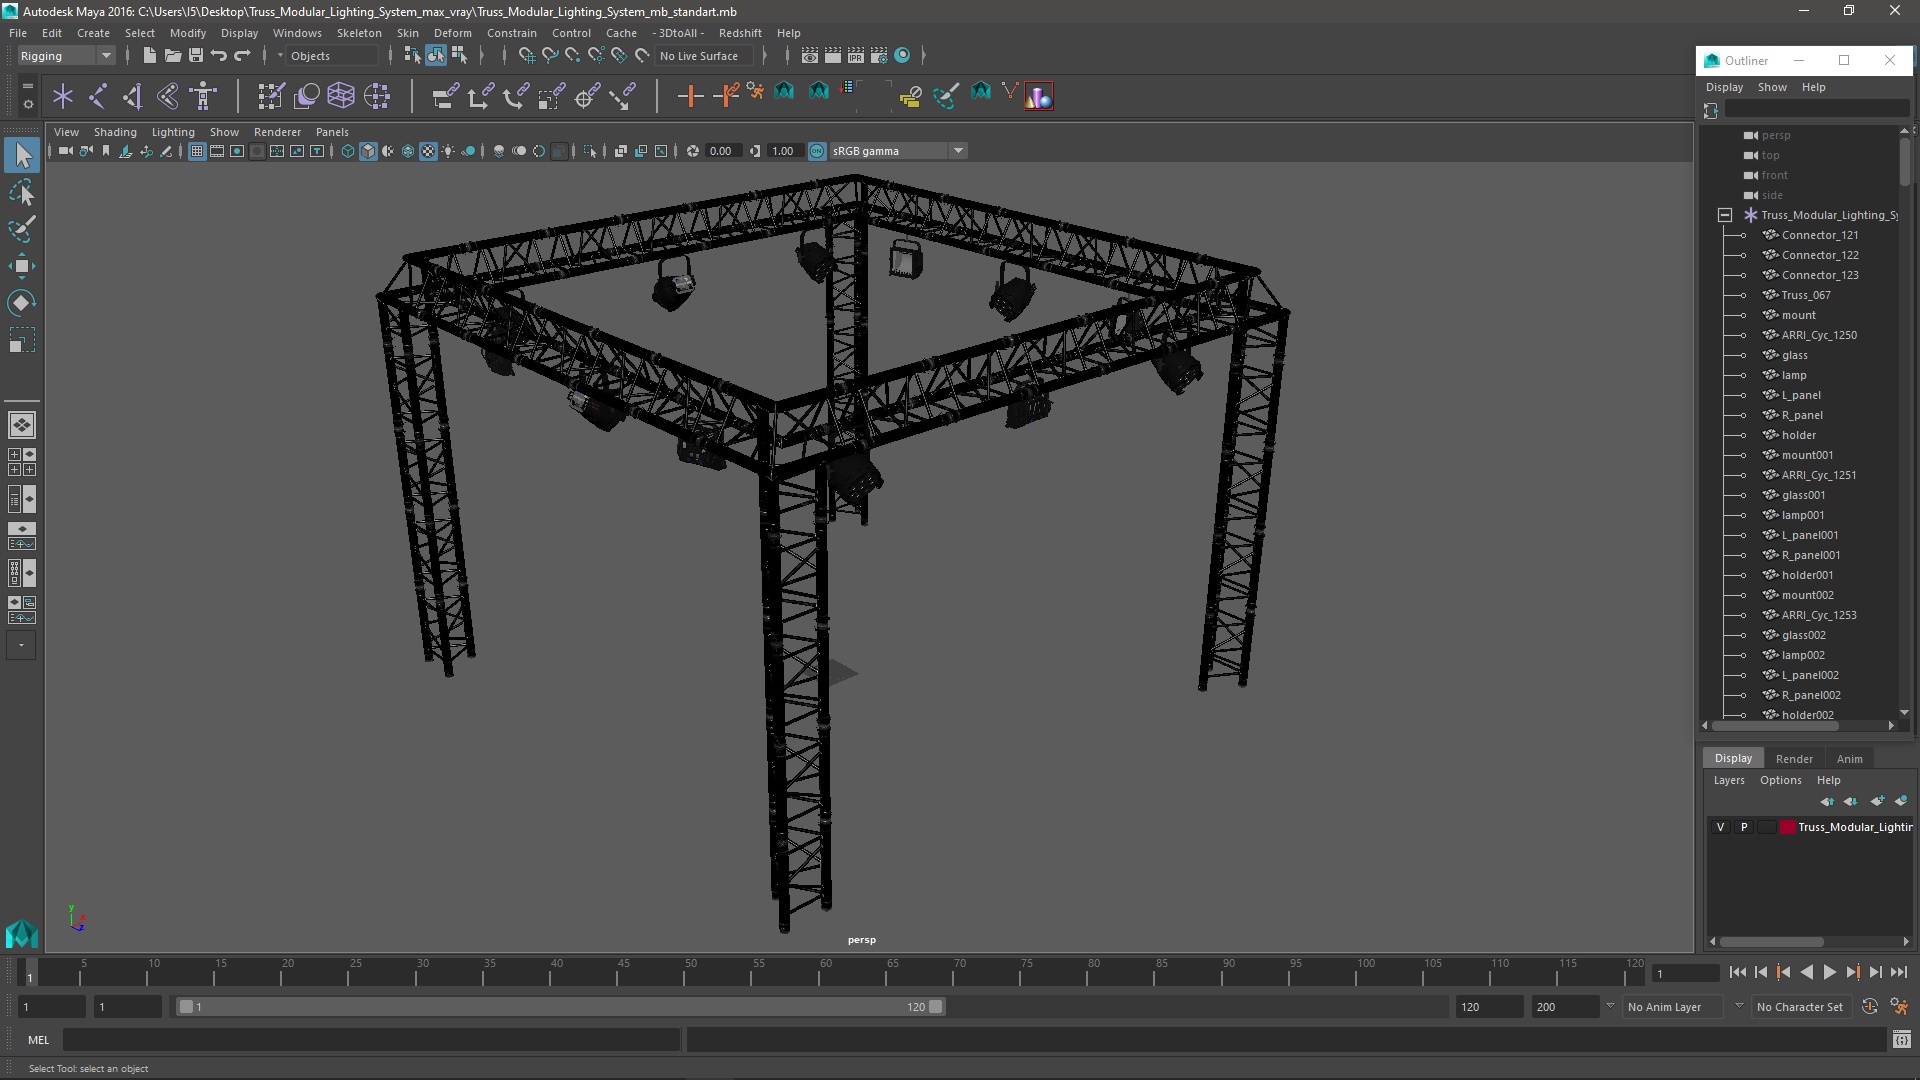This screenshot has height=1080, width=1920.
Task: Click the No Live Surface field
Action: click(x=699, y=56)
